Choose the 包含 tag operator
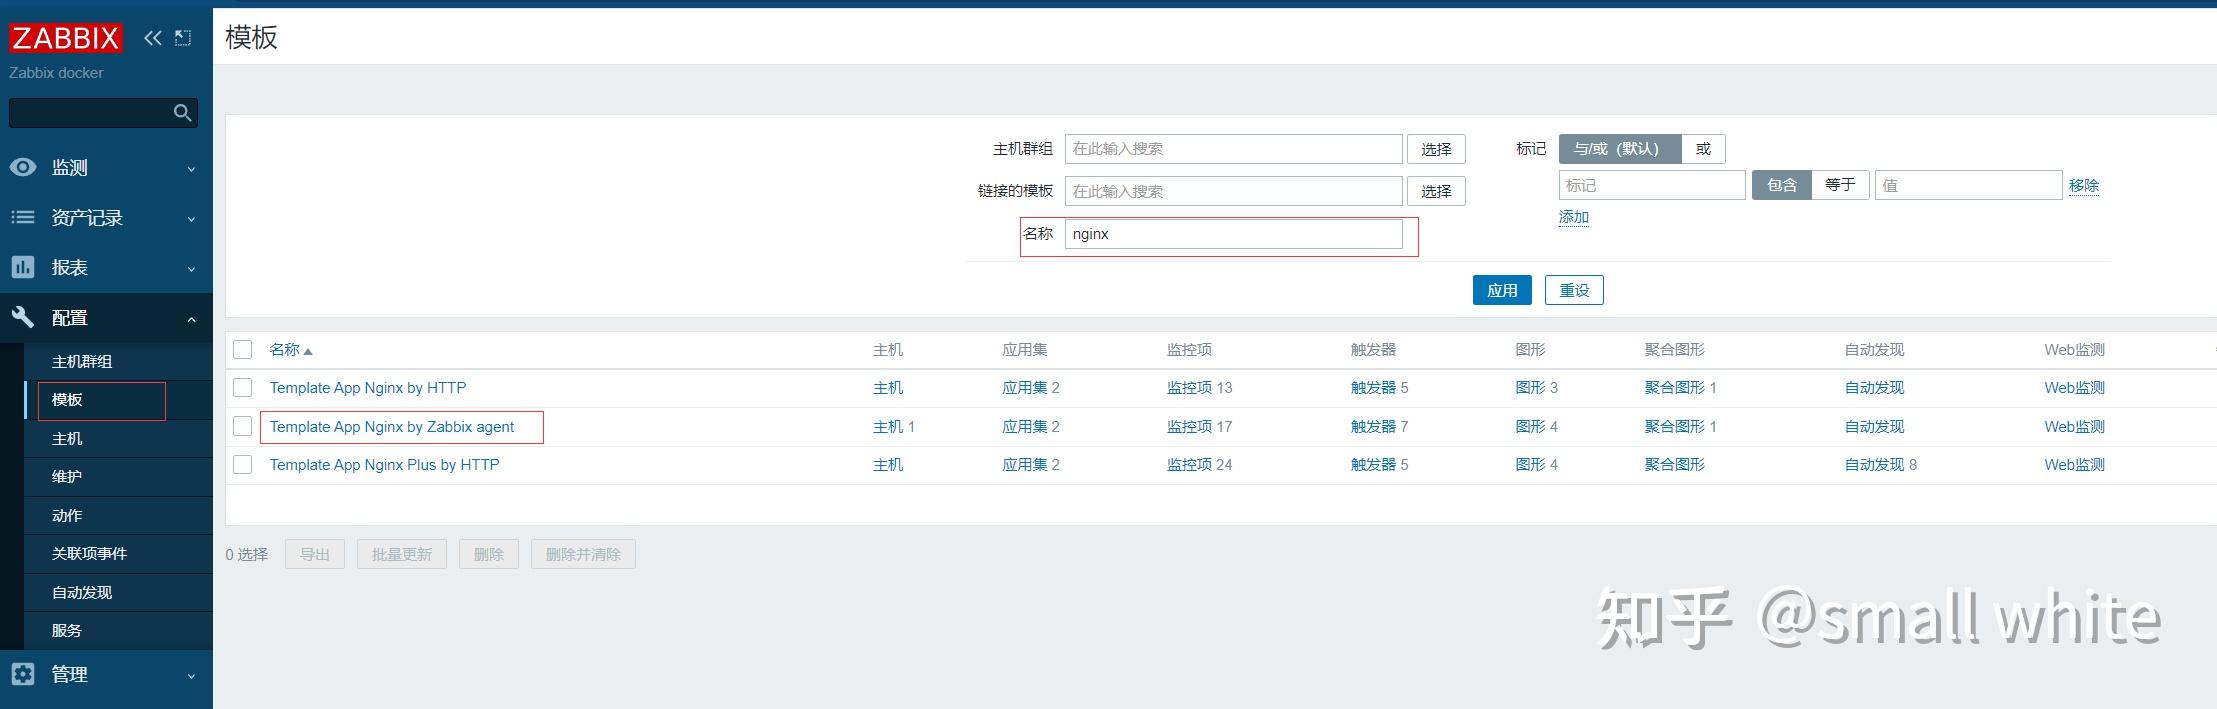This screenshot has width=2217, height=709. 1782,185
